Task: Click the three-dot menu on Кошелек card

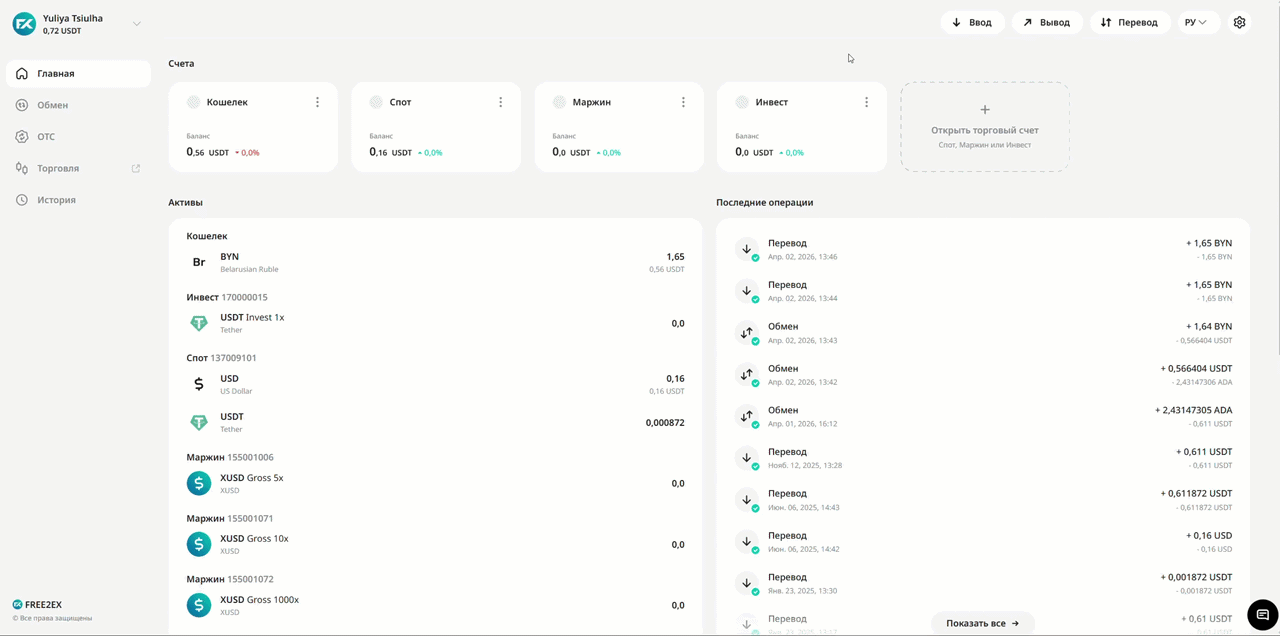Action: click(317, 102)
